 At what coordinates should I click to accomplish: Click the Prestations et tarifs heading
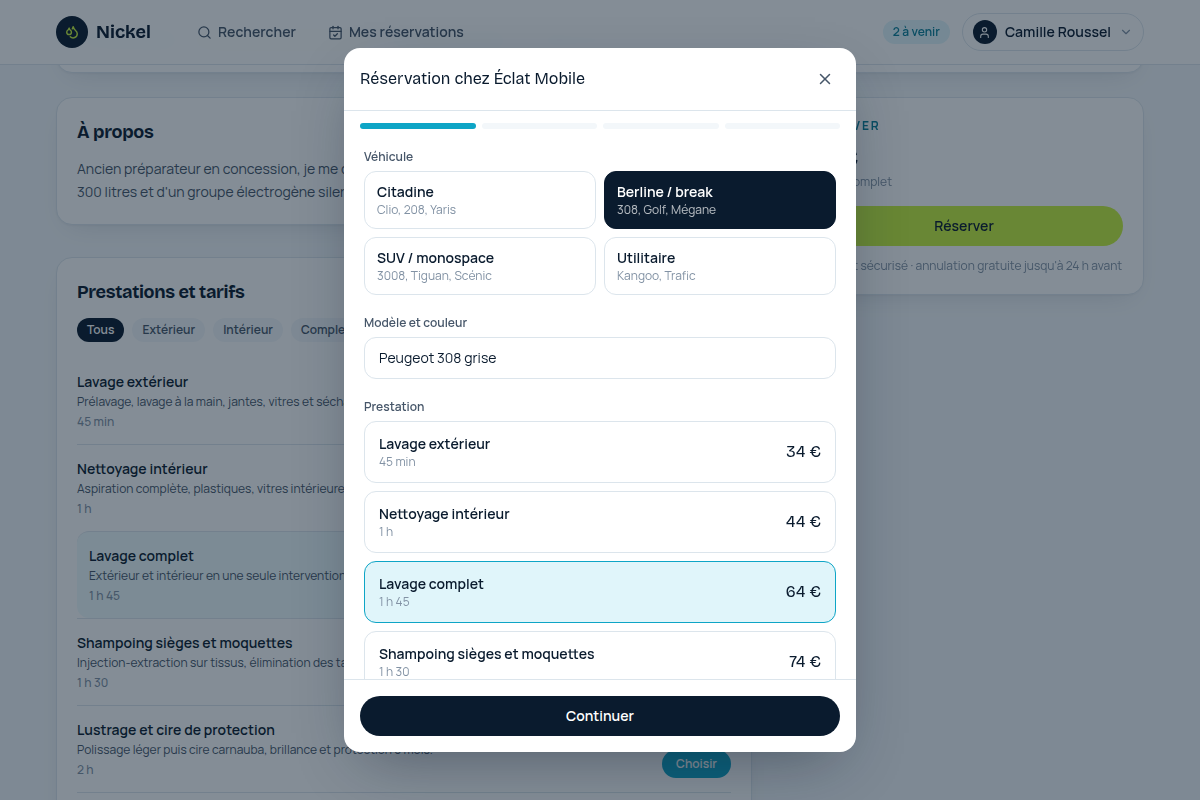tap(161, 292)
